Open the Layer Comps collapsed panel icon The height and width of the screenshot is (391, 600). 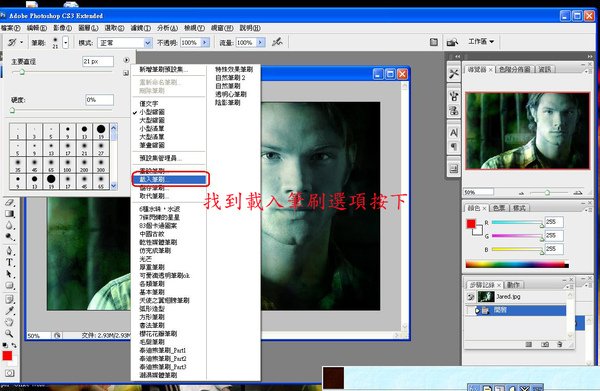454,168
